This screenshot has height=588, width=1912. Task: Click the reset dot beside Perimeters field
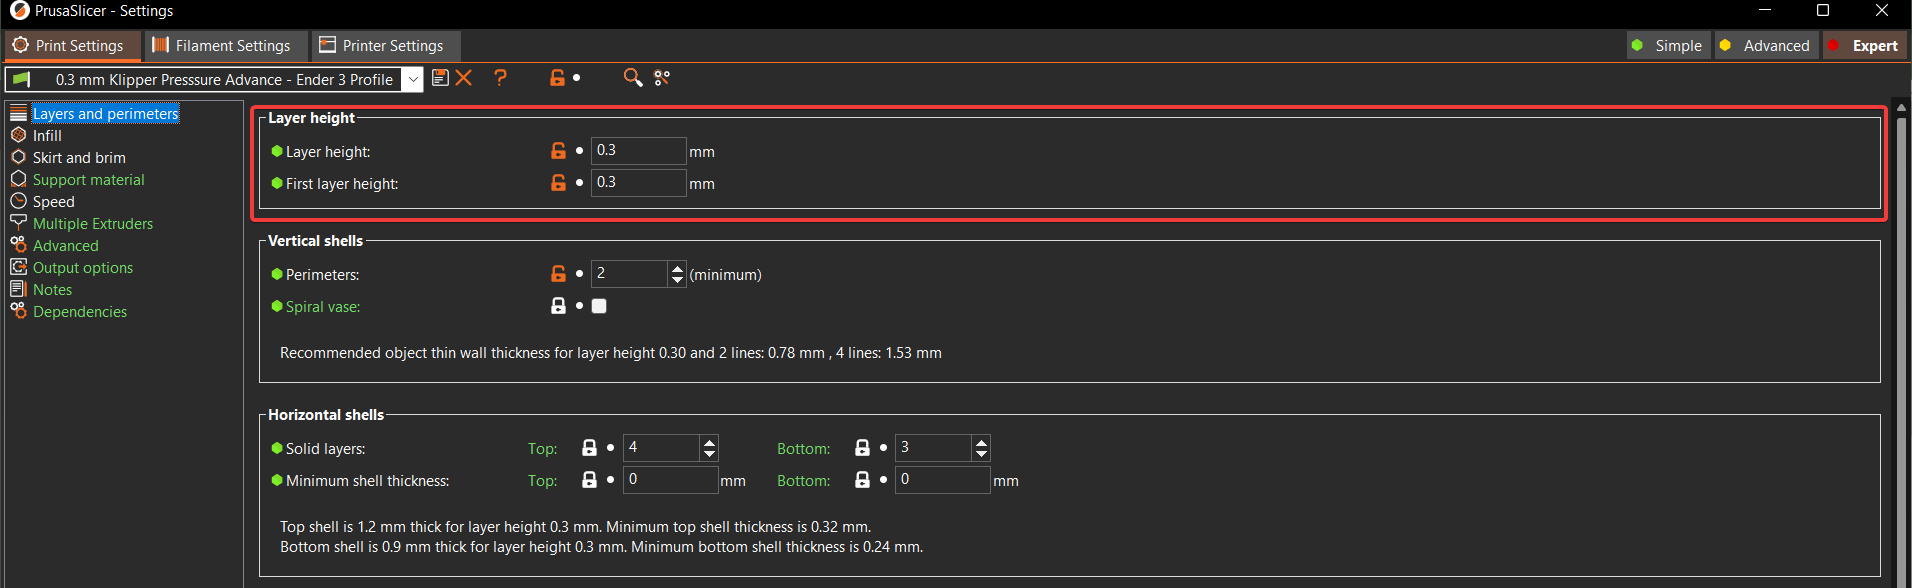tap(579, 274)
